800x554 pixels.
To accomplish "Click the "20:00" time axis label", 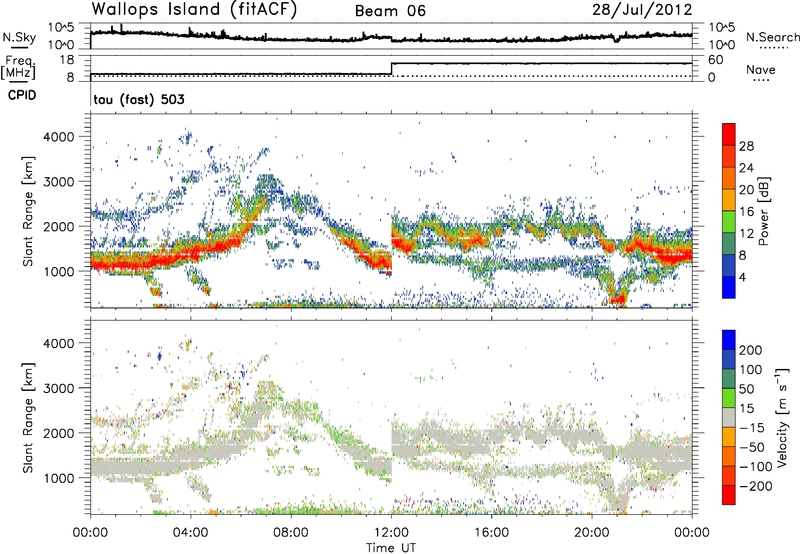I will pos(591,533).
